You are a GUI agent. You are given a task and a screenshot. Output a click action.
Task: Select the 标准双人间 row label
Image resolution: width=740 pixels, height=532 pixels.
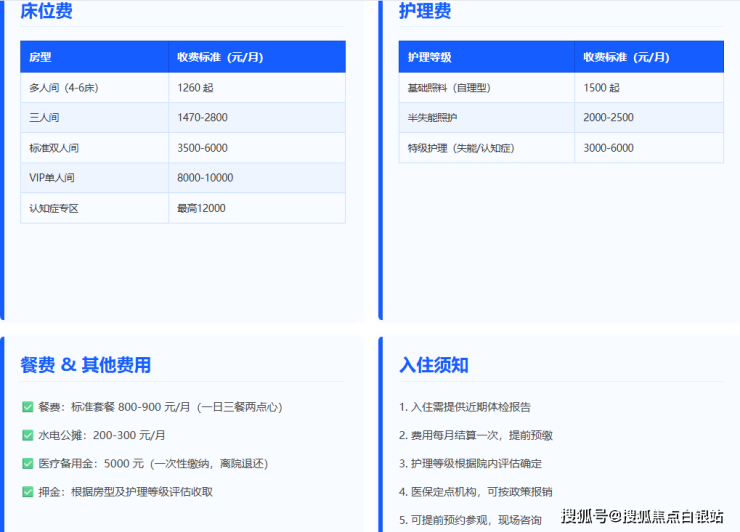pyautogui.click(x=94, y=148)
